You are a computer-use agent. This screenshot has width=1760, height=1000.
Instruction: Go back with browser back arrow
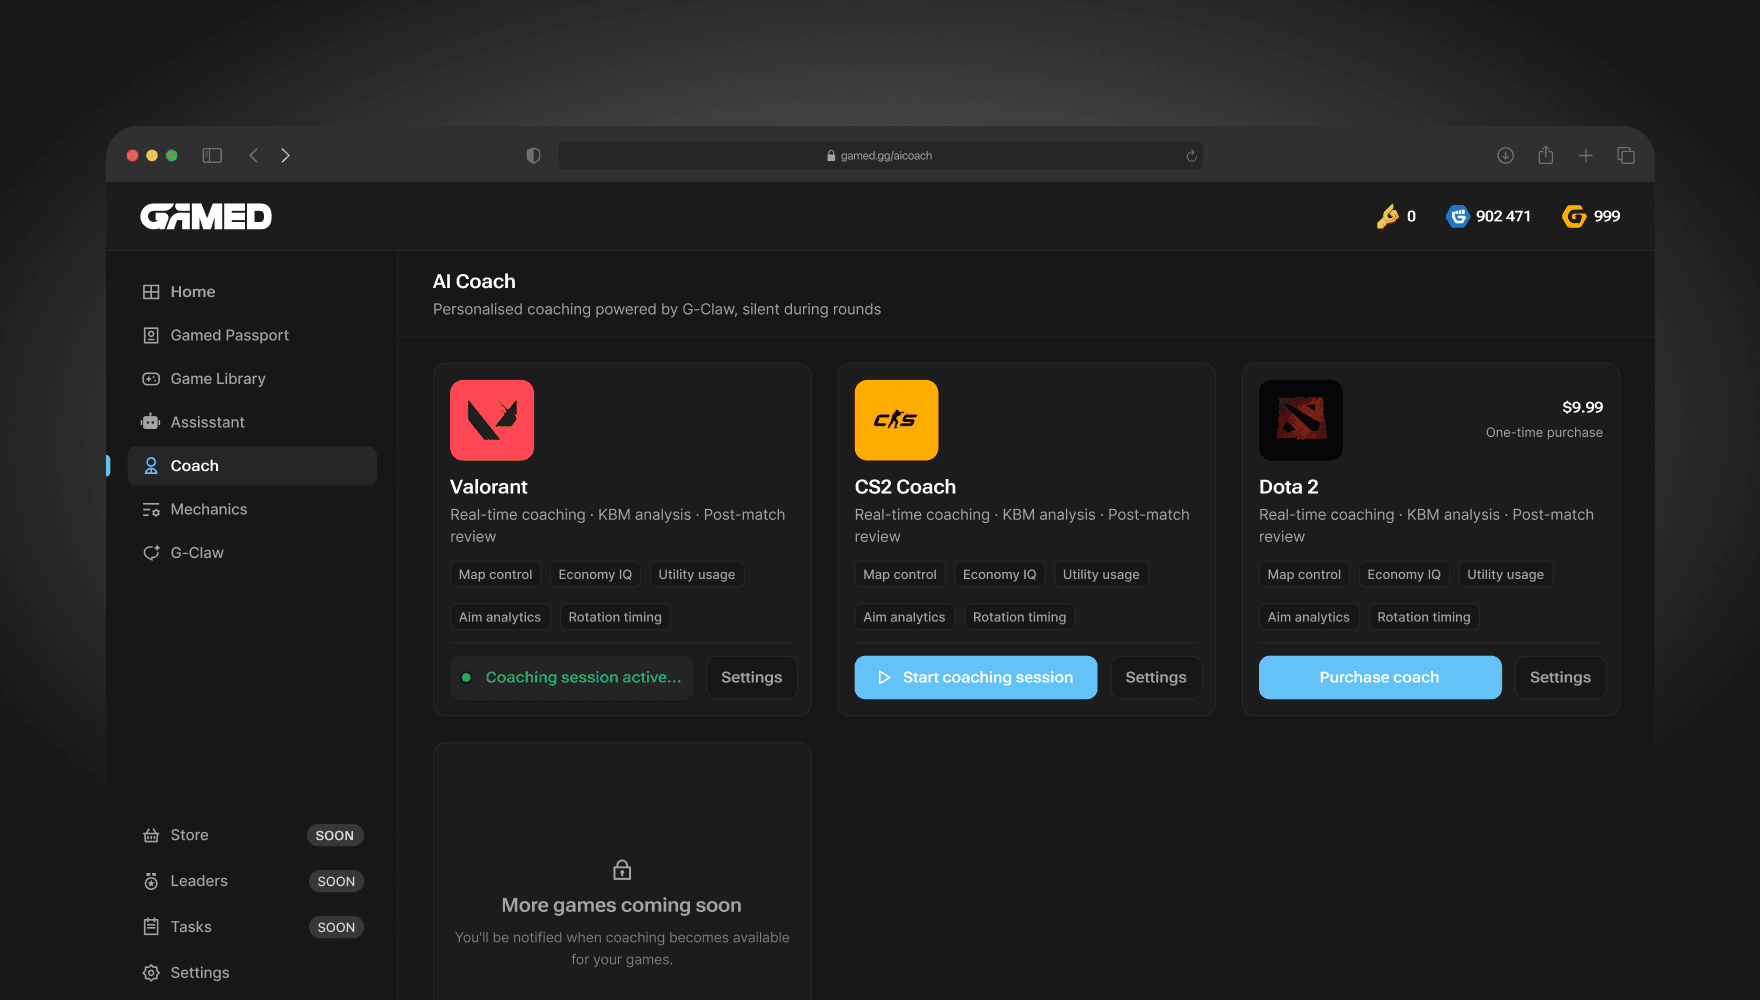click(254, 156)
